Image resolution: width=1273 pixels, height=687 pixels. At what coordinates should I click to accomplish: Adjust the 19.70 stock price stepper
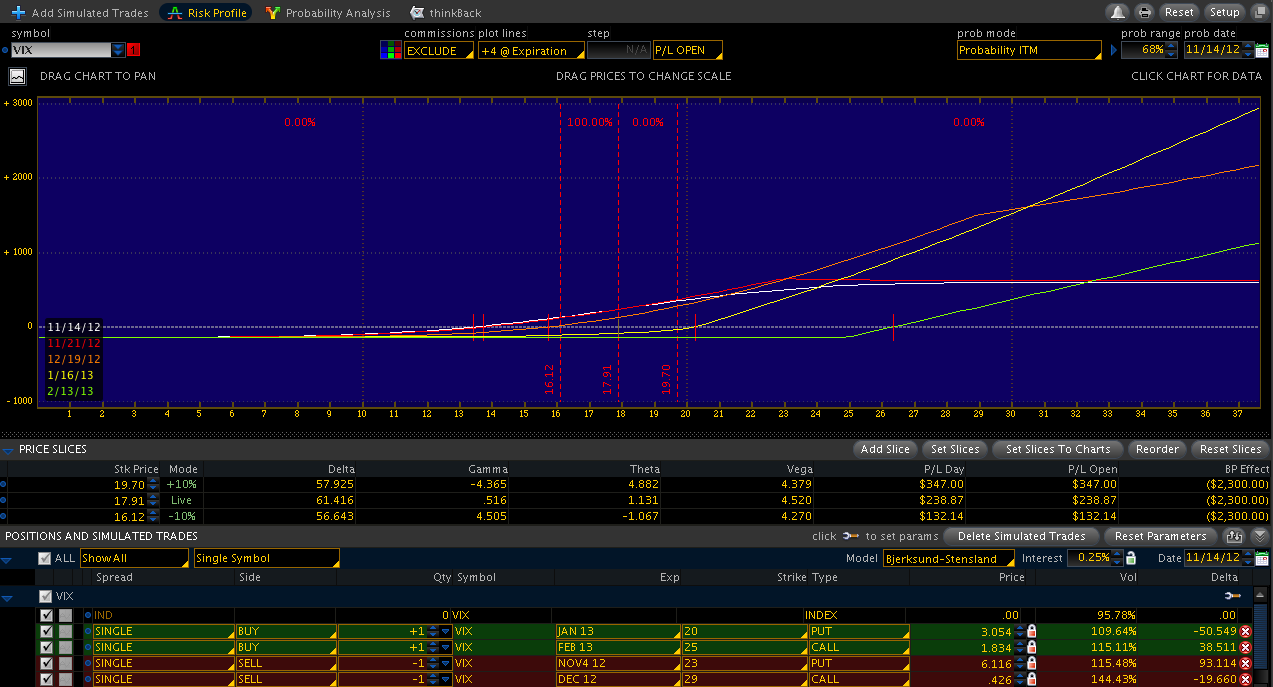coord(154,484)
